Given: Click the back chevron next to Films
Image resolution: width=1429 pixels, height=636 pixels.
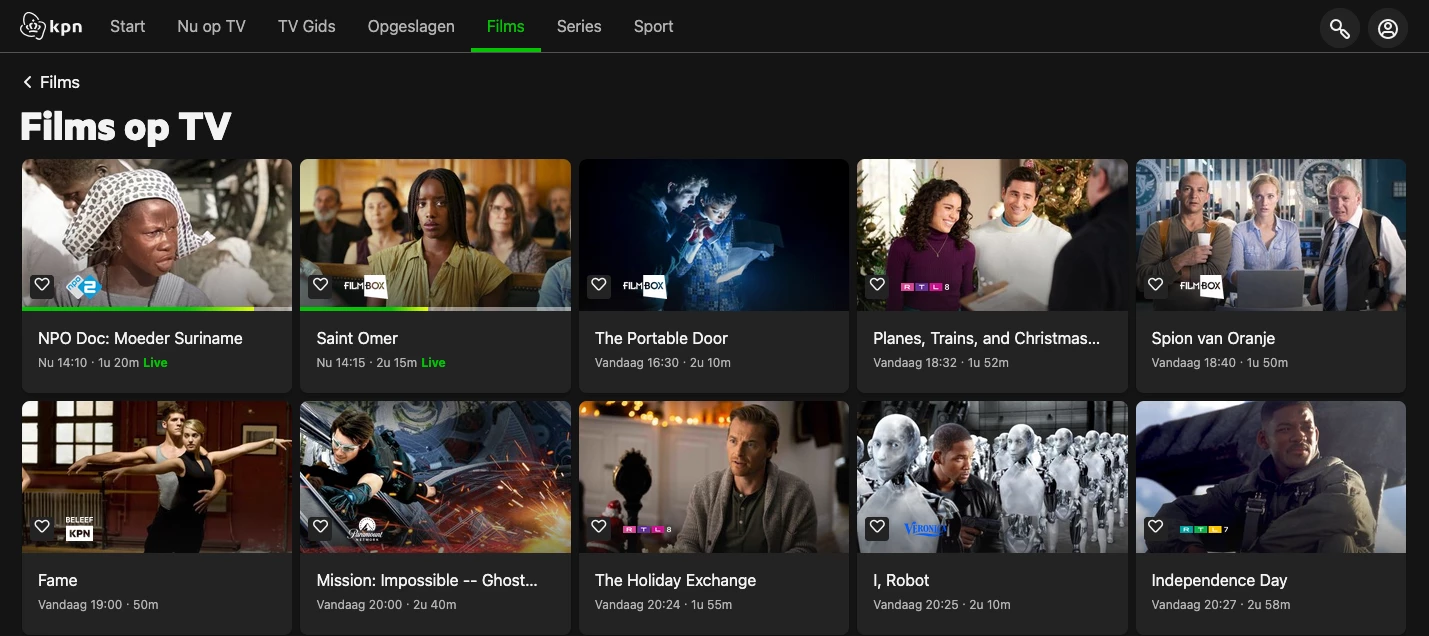Looking at the screenshot, I should 27,82.
